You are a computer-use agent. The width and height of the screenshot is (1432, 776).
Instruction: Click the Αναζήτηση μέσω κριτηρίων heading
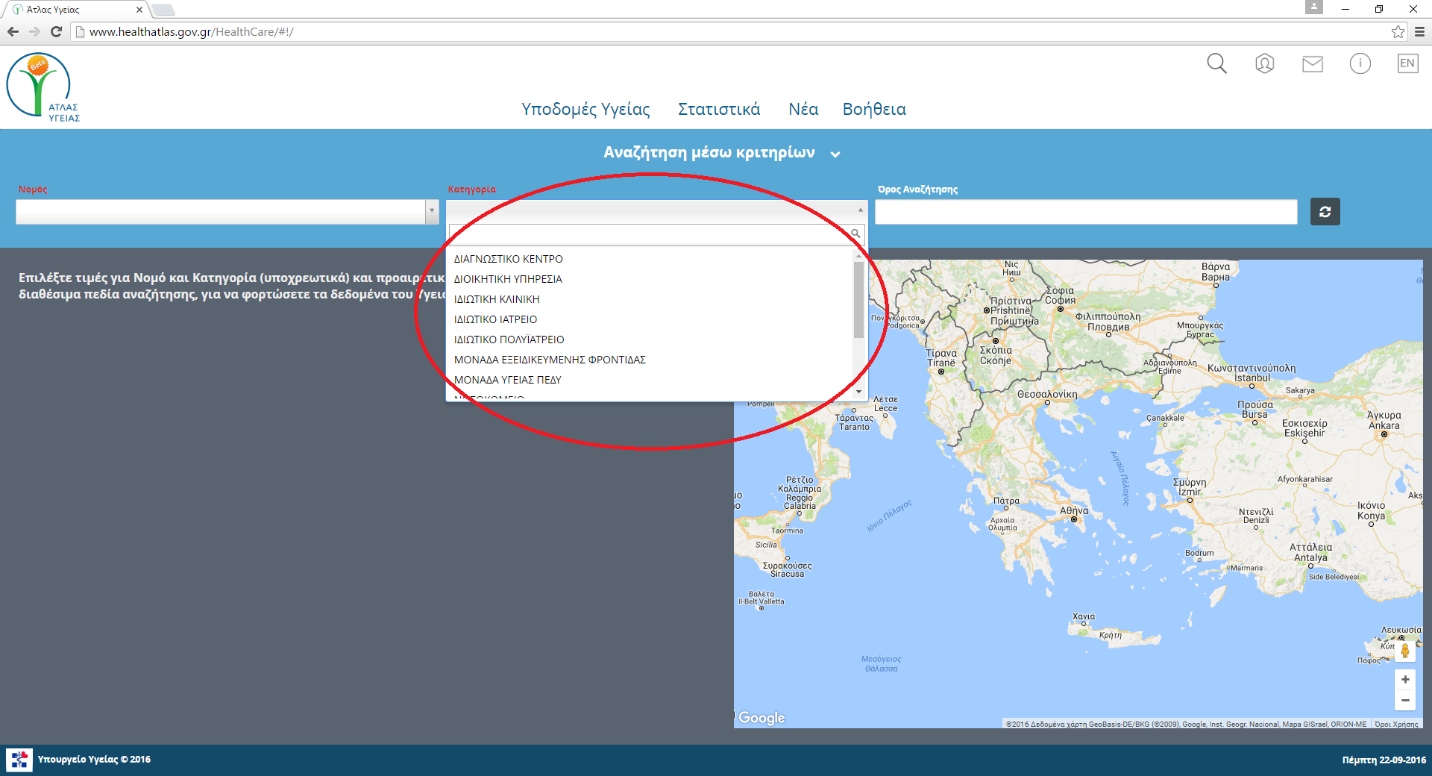click(709, 153)
